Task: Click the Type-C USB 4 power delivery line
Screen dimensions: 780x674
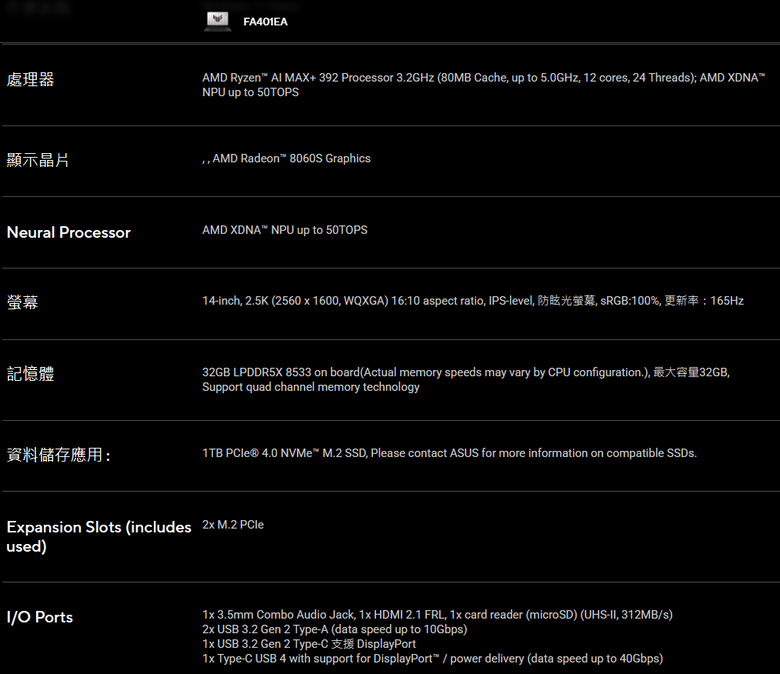Action: (x=432, y=659)
